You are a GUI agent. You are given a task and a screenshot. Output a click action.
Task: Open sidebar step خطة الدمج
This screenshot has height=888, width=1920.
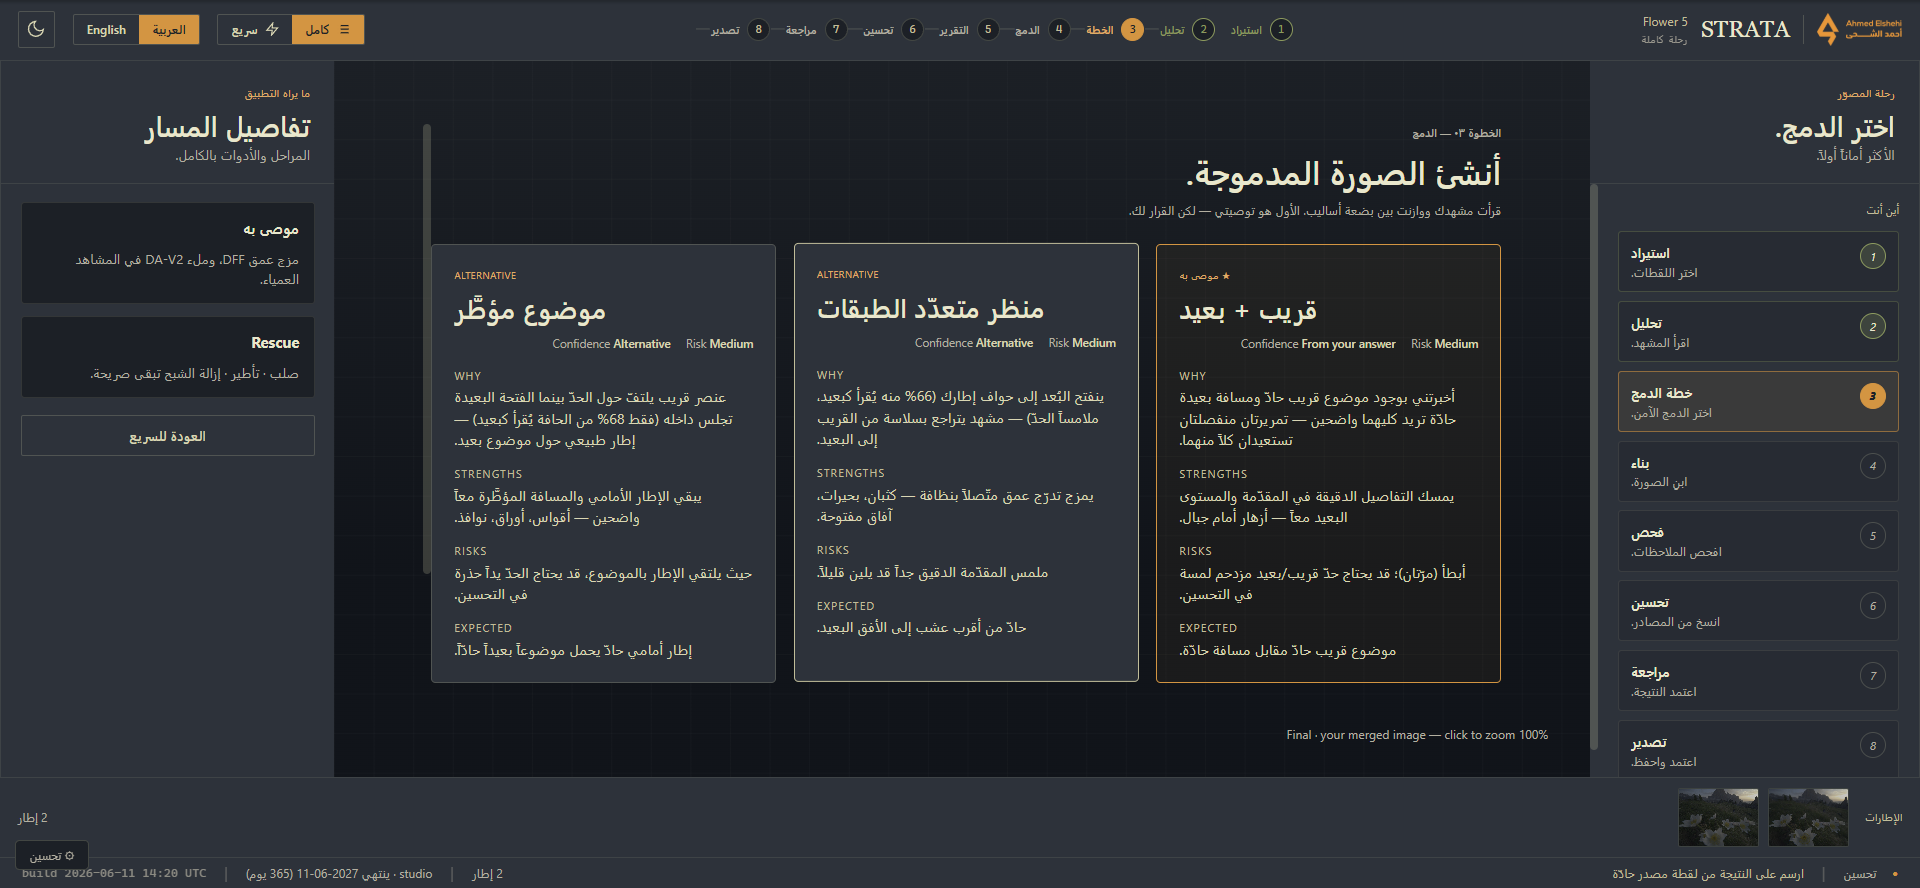click(1758, 402)
